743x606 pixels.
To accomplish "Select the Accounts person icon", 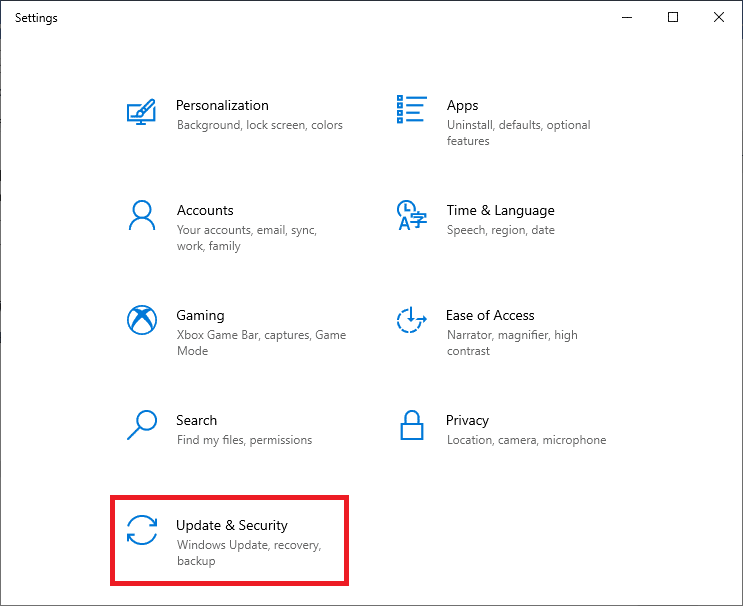I will click(x=142, y=215).
